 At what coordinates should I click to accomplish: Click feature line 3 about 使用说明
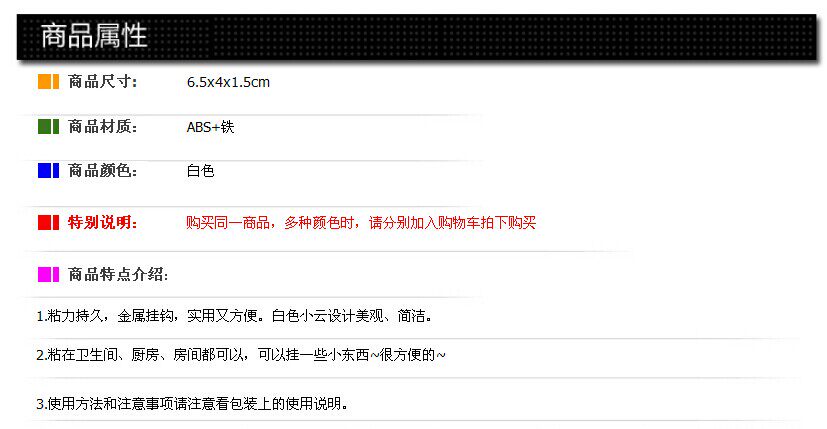point(192,404)
